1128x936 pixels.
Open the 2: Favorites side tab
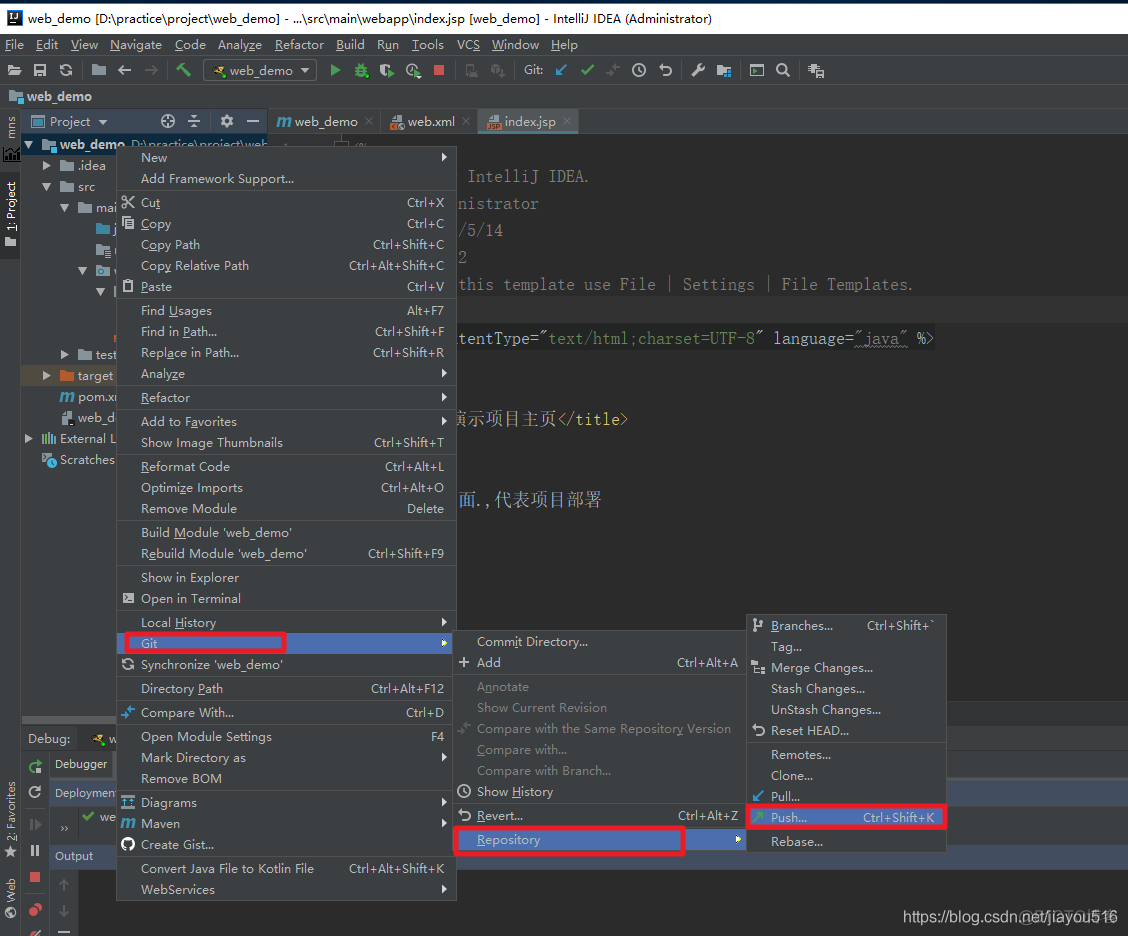pos(10,819)
